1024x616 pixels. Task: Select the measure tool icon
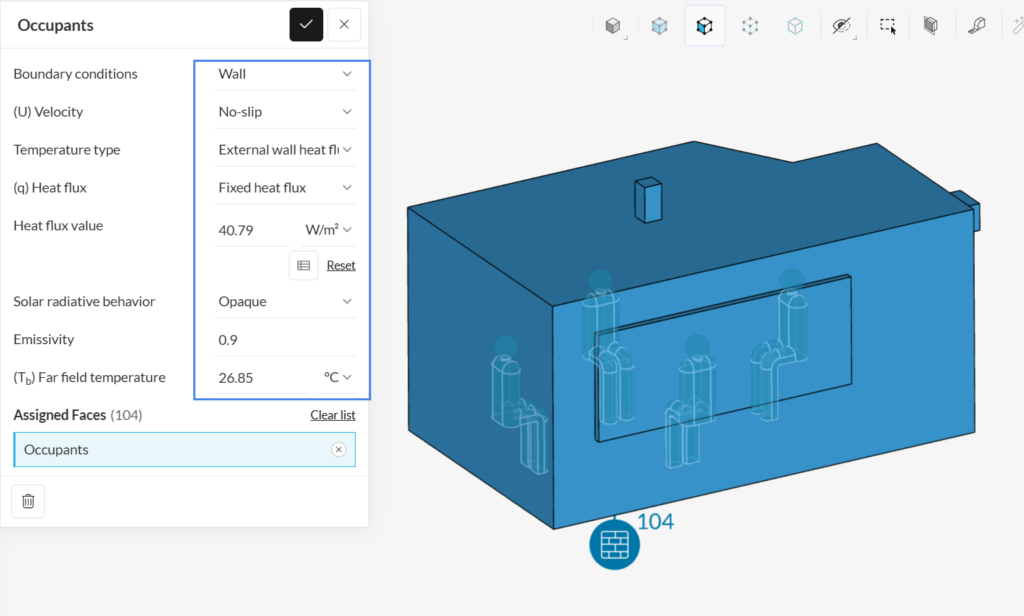pos(976,26)
